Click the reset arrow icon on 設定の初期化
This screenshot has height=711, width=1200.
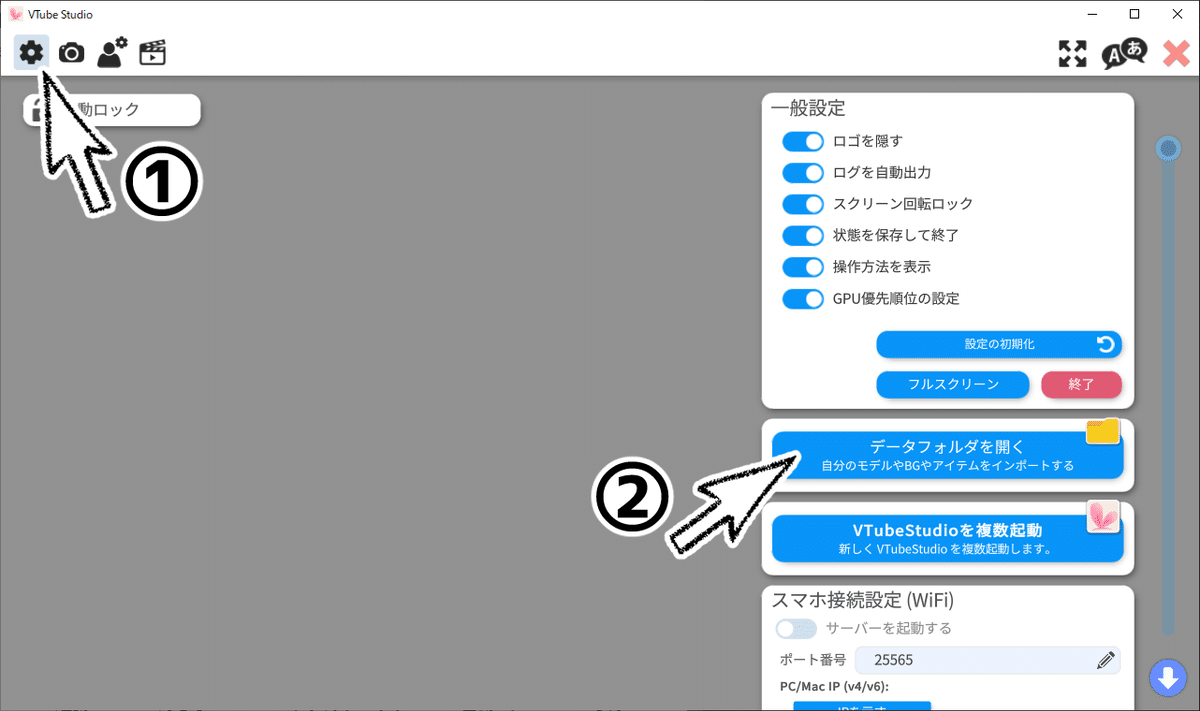click(x=1105, y=344)
